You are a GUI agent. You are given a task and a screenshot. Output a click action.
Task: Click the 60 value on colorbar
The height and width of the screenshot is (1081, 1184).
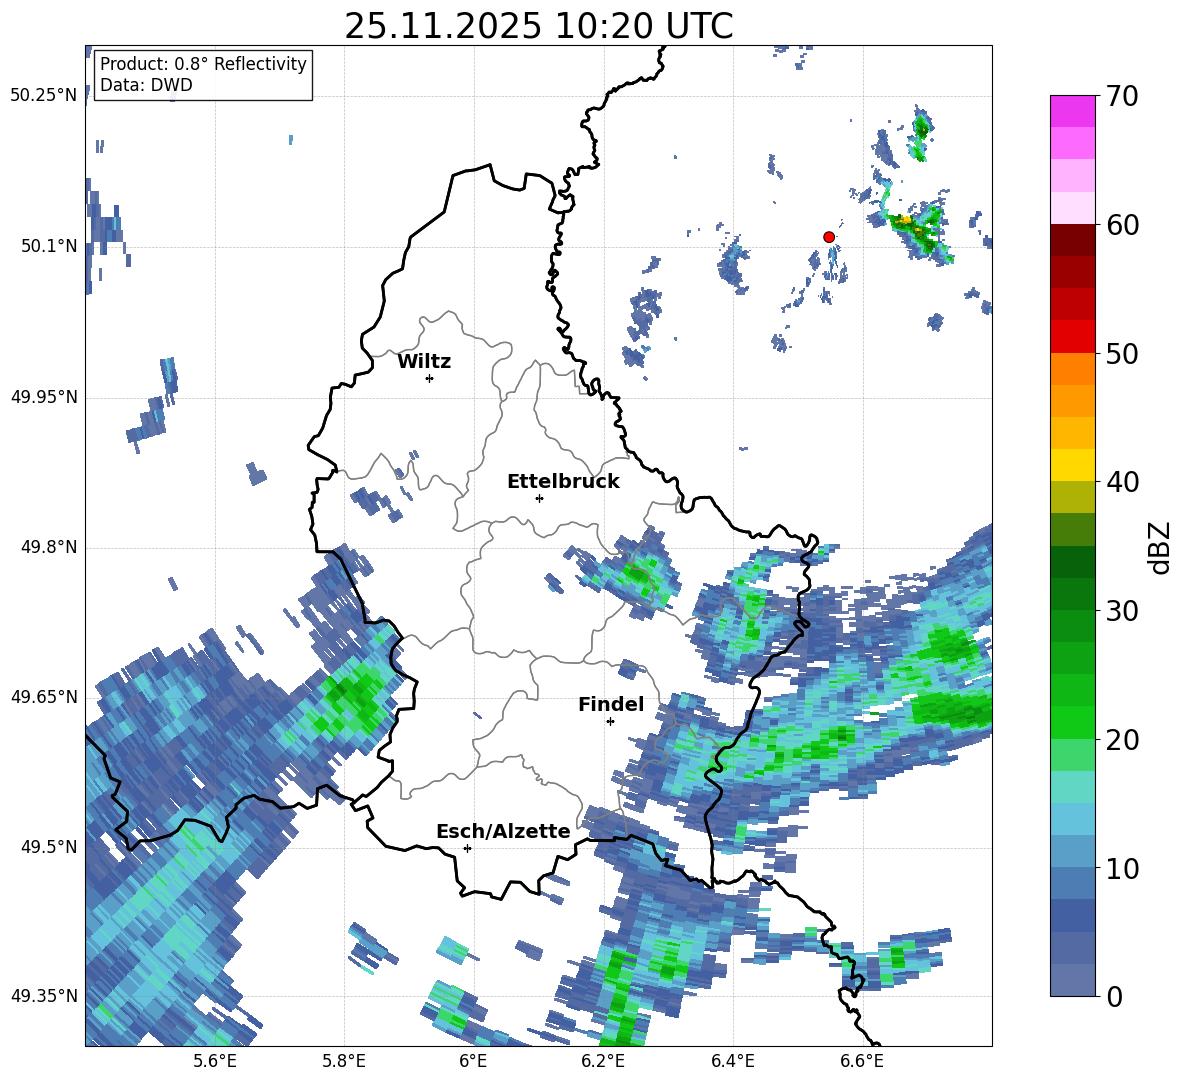click(x=1122, y=225)
